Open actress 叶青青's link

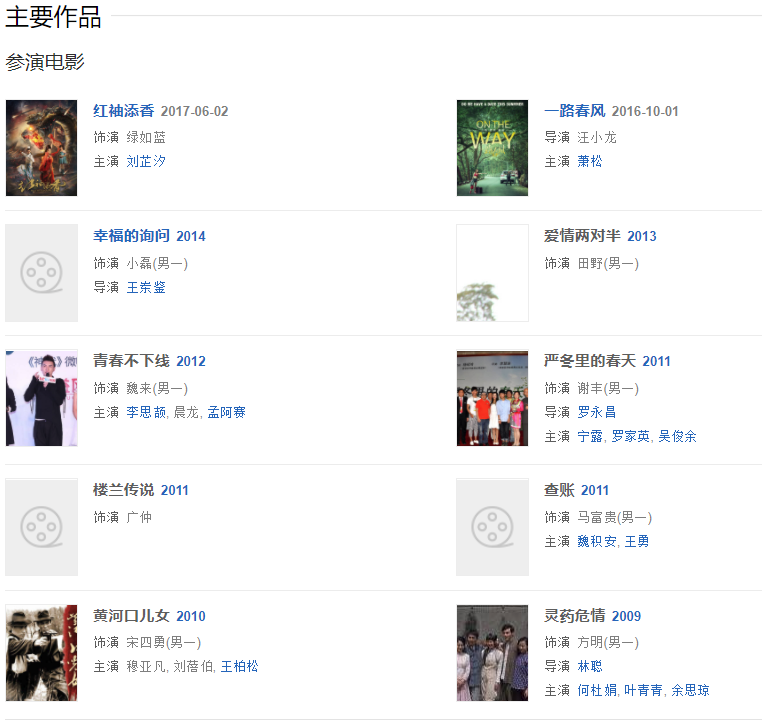(x=643, y=690)
